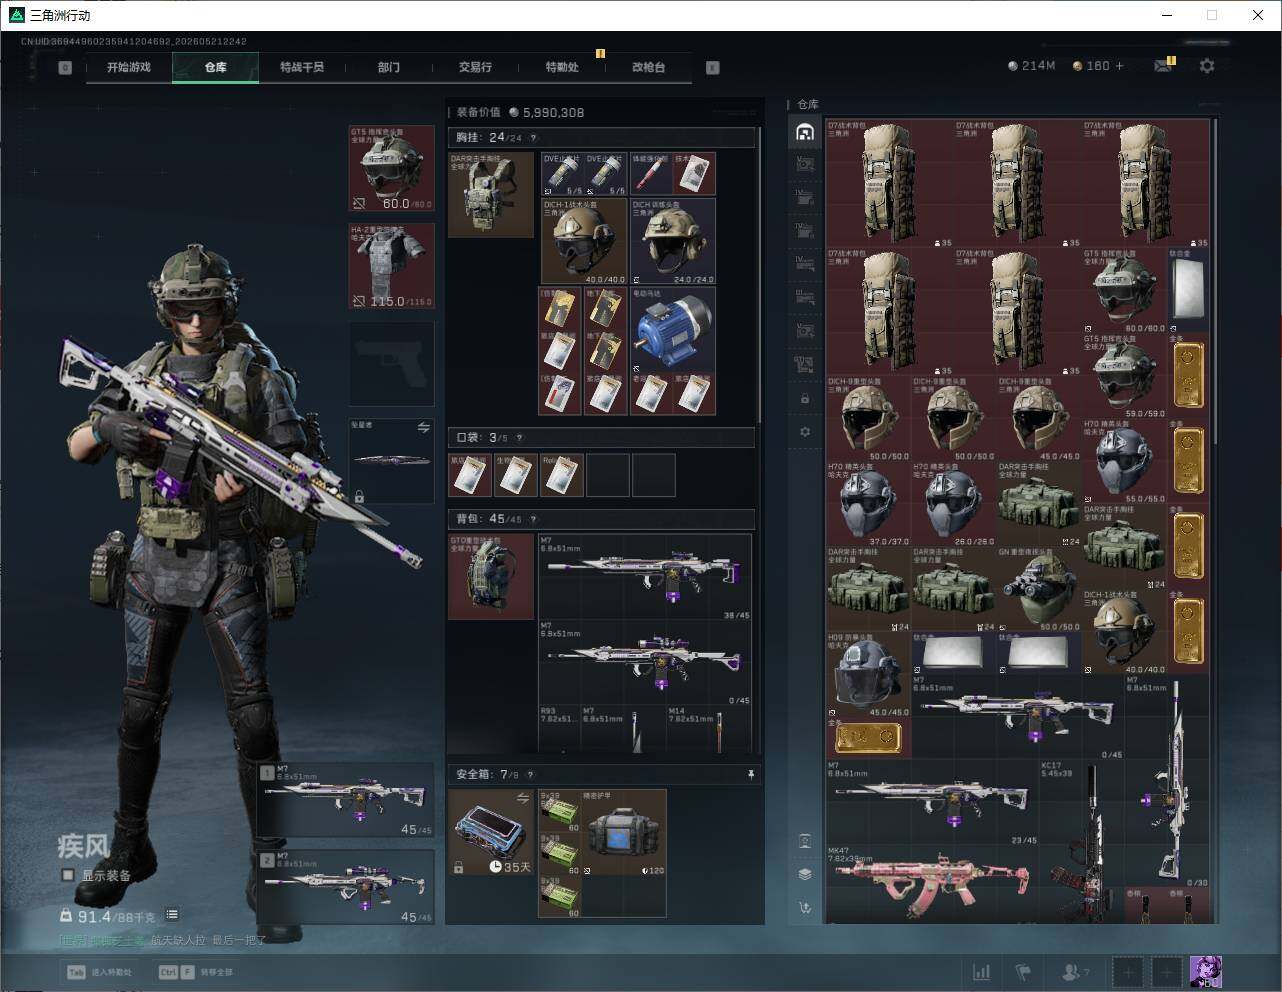Toggle the pin icon in 安全箱 header
1282x992 pixels.
[x=750, y=775]
